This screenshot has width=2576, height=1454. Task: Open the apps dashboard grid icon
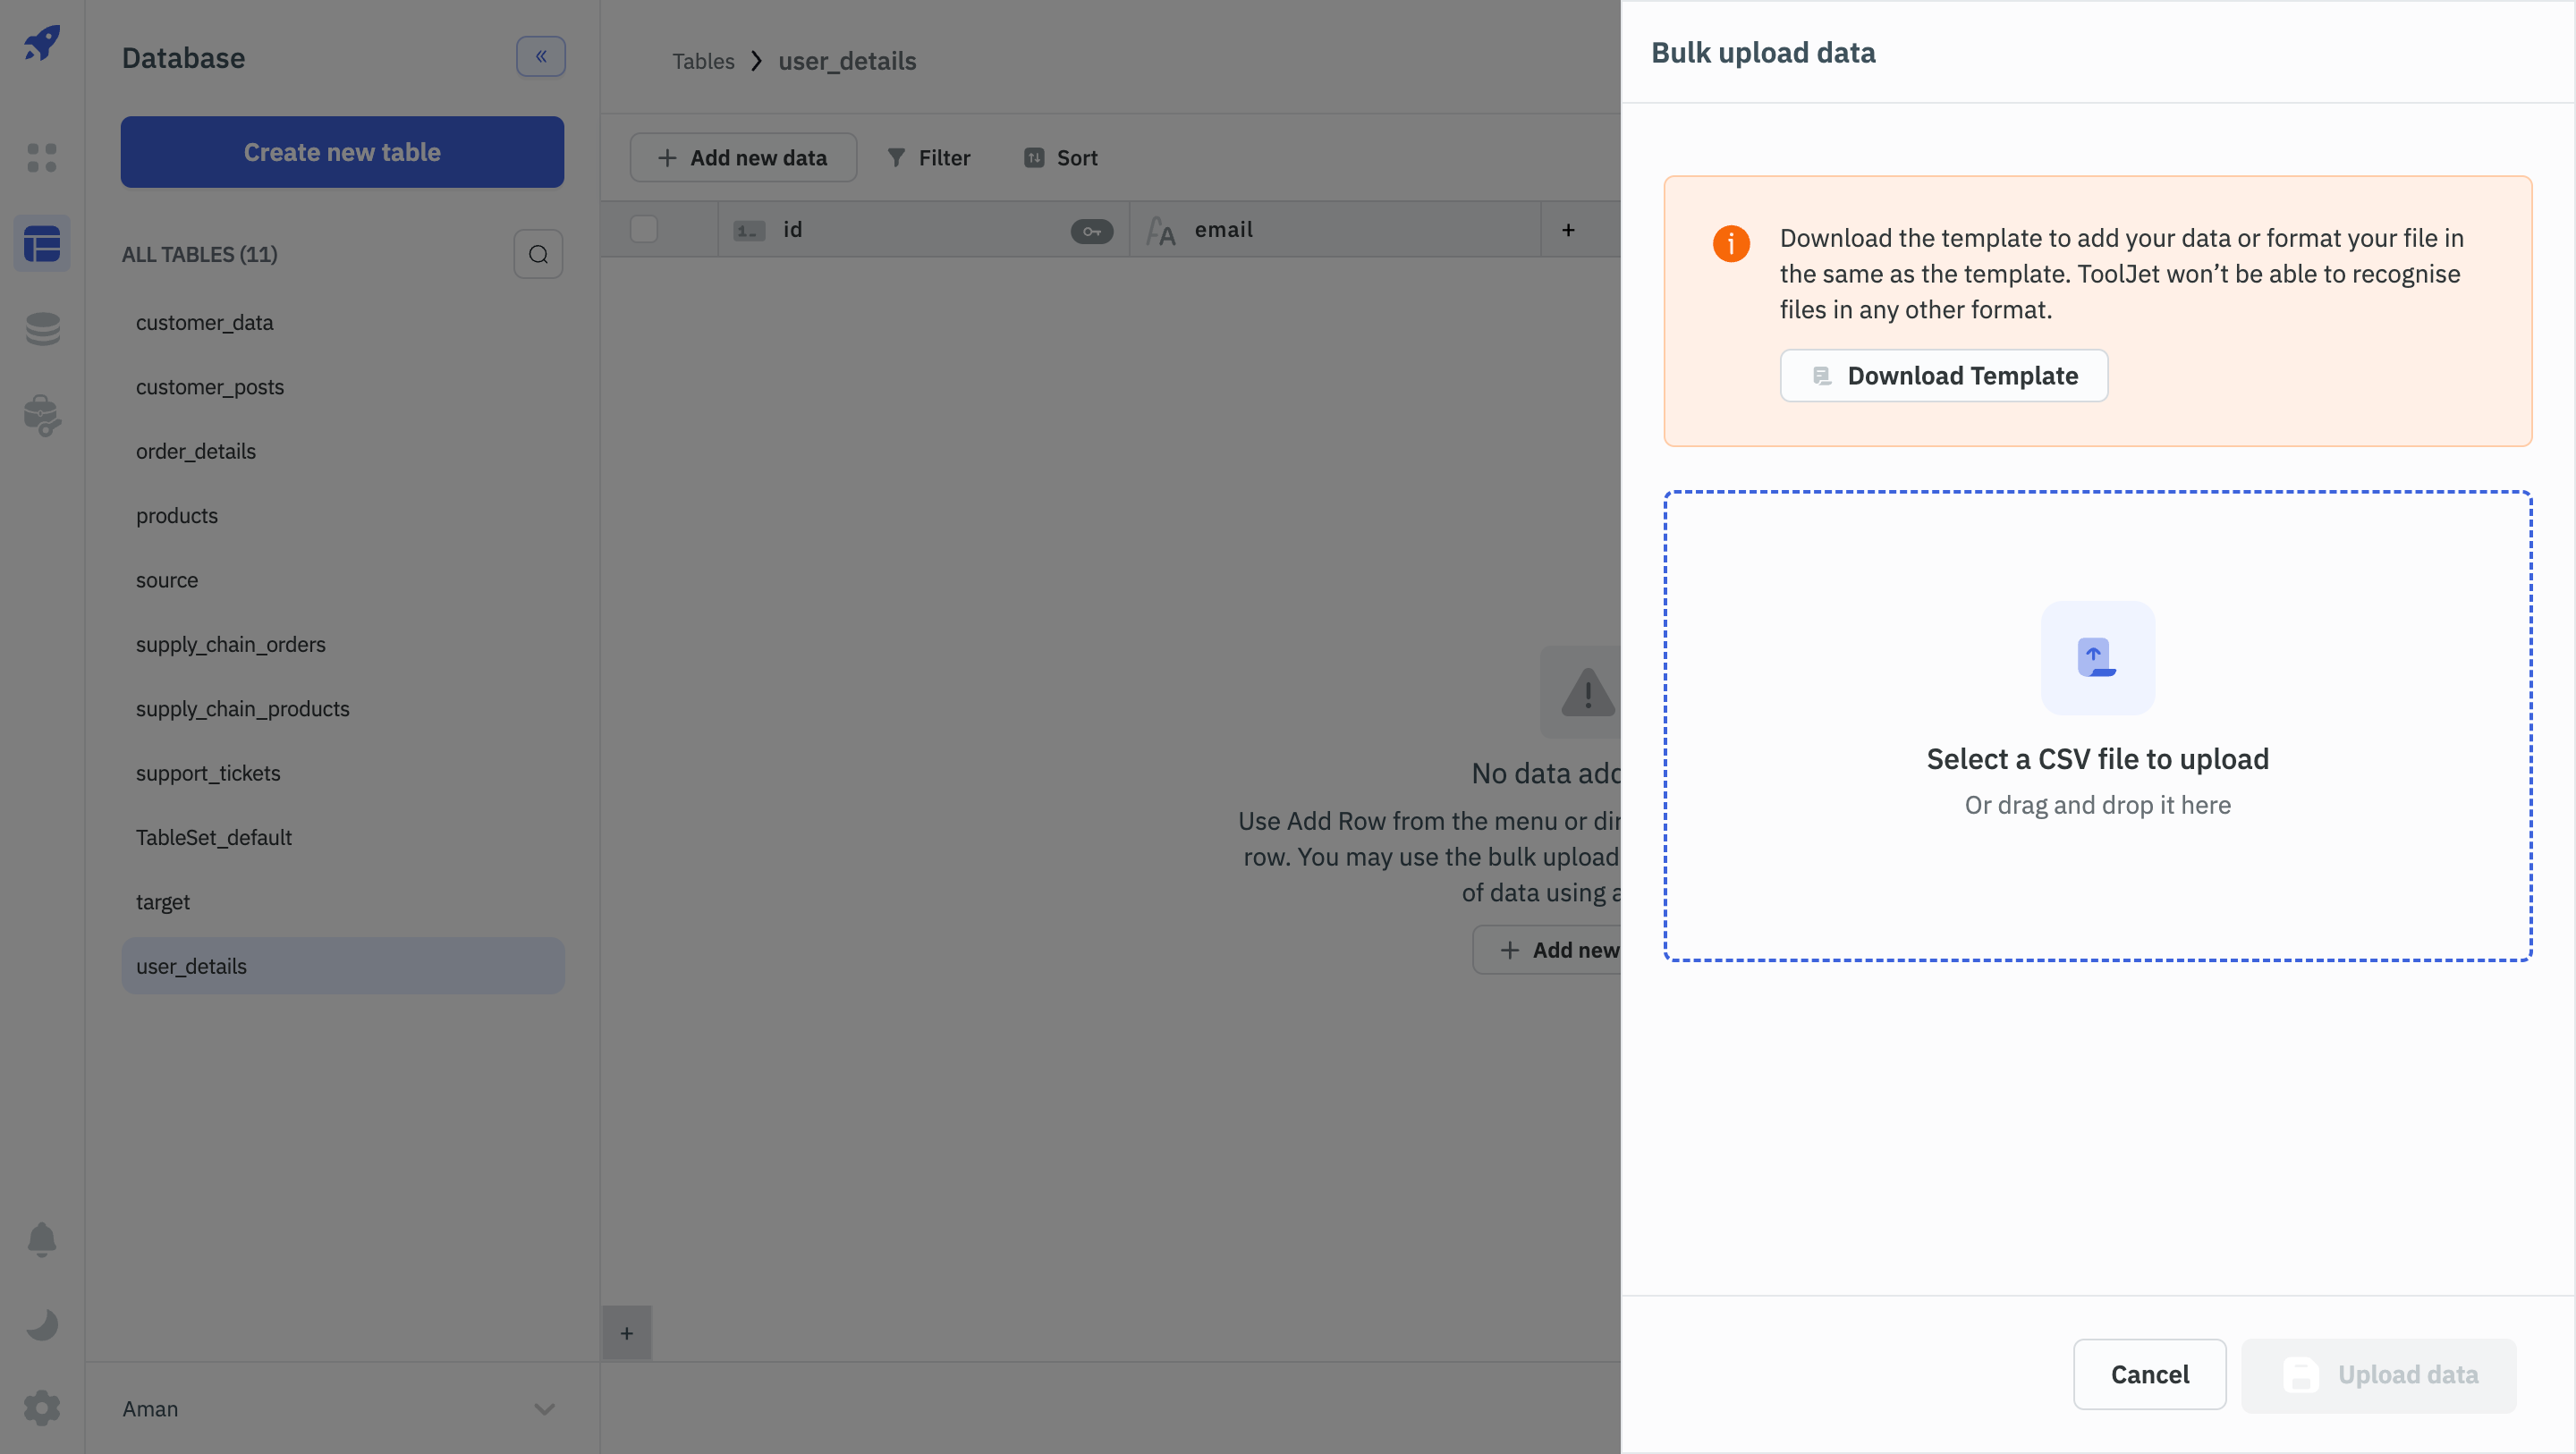point(42,157)
